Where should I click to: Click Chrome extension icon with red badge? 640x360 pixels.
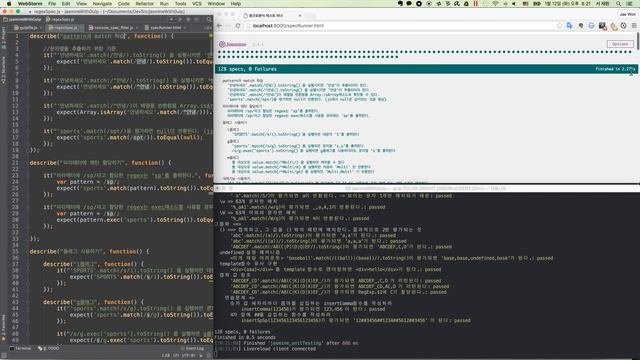602,26
